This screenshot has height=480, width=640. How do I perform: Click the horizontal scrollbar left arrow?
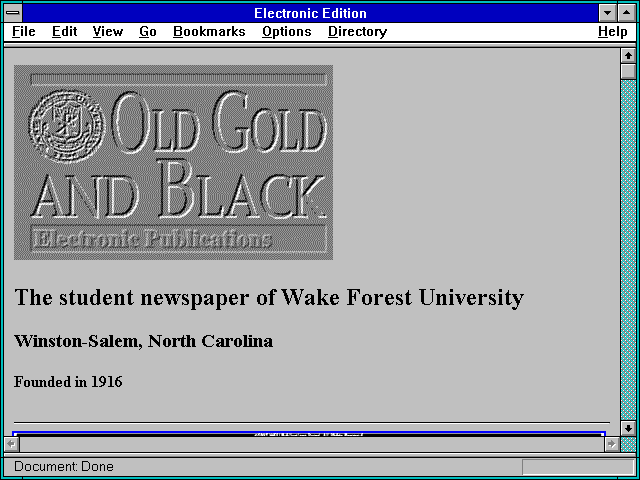(11, 444)
